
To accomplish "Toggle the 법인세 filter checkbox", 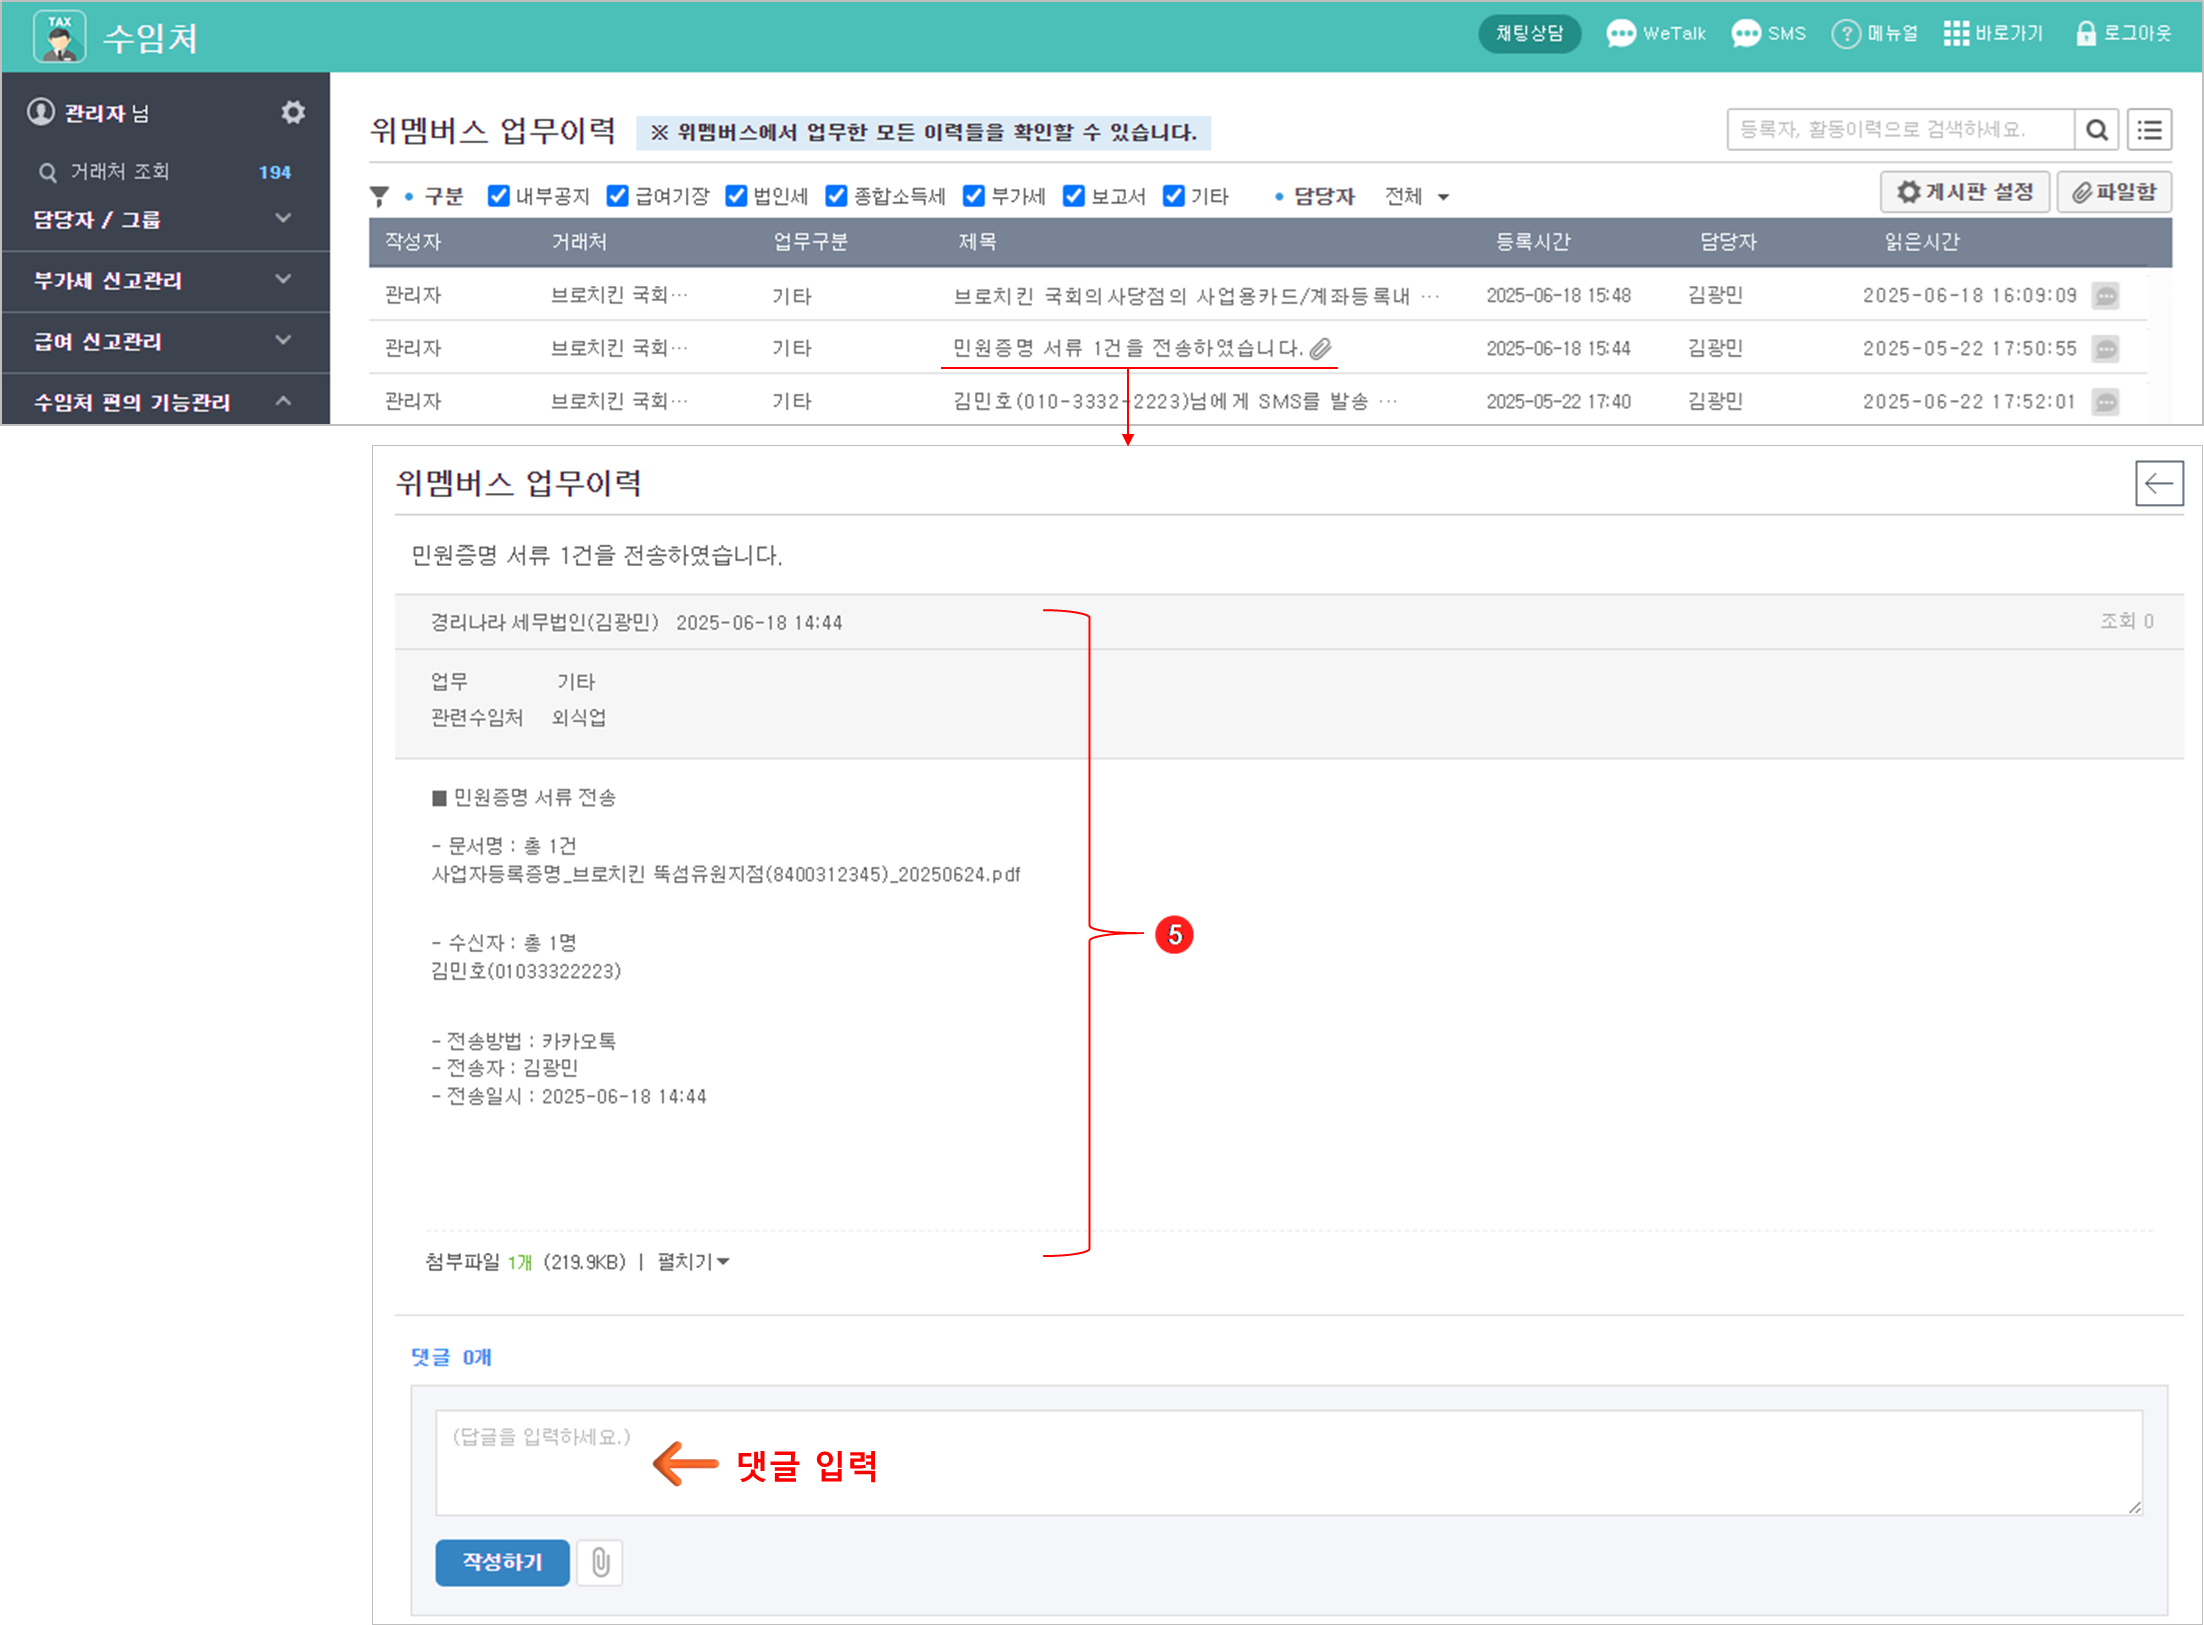I will point(736,196).
